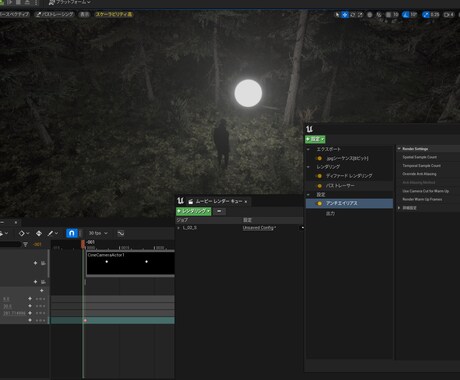
Task: Click the minus remove job button in render queue
Action: tap(219, 211)
